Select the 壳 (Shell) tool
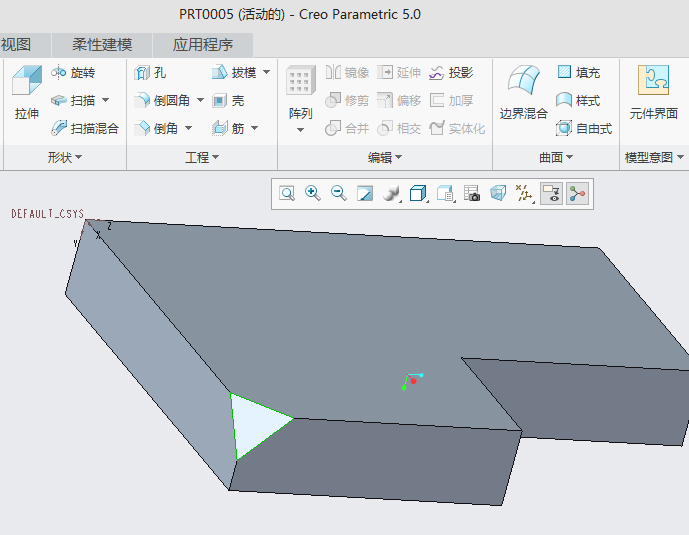 [x=228, y=101]
